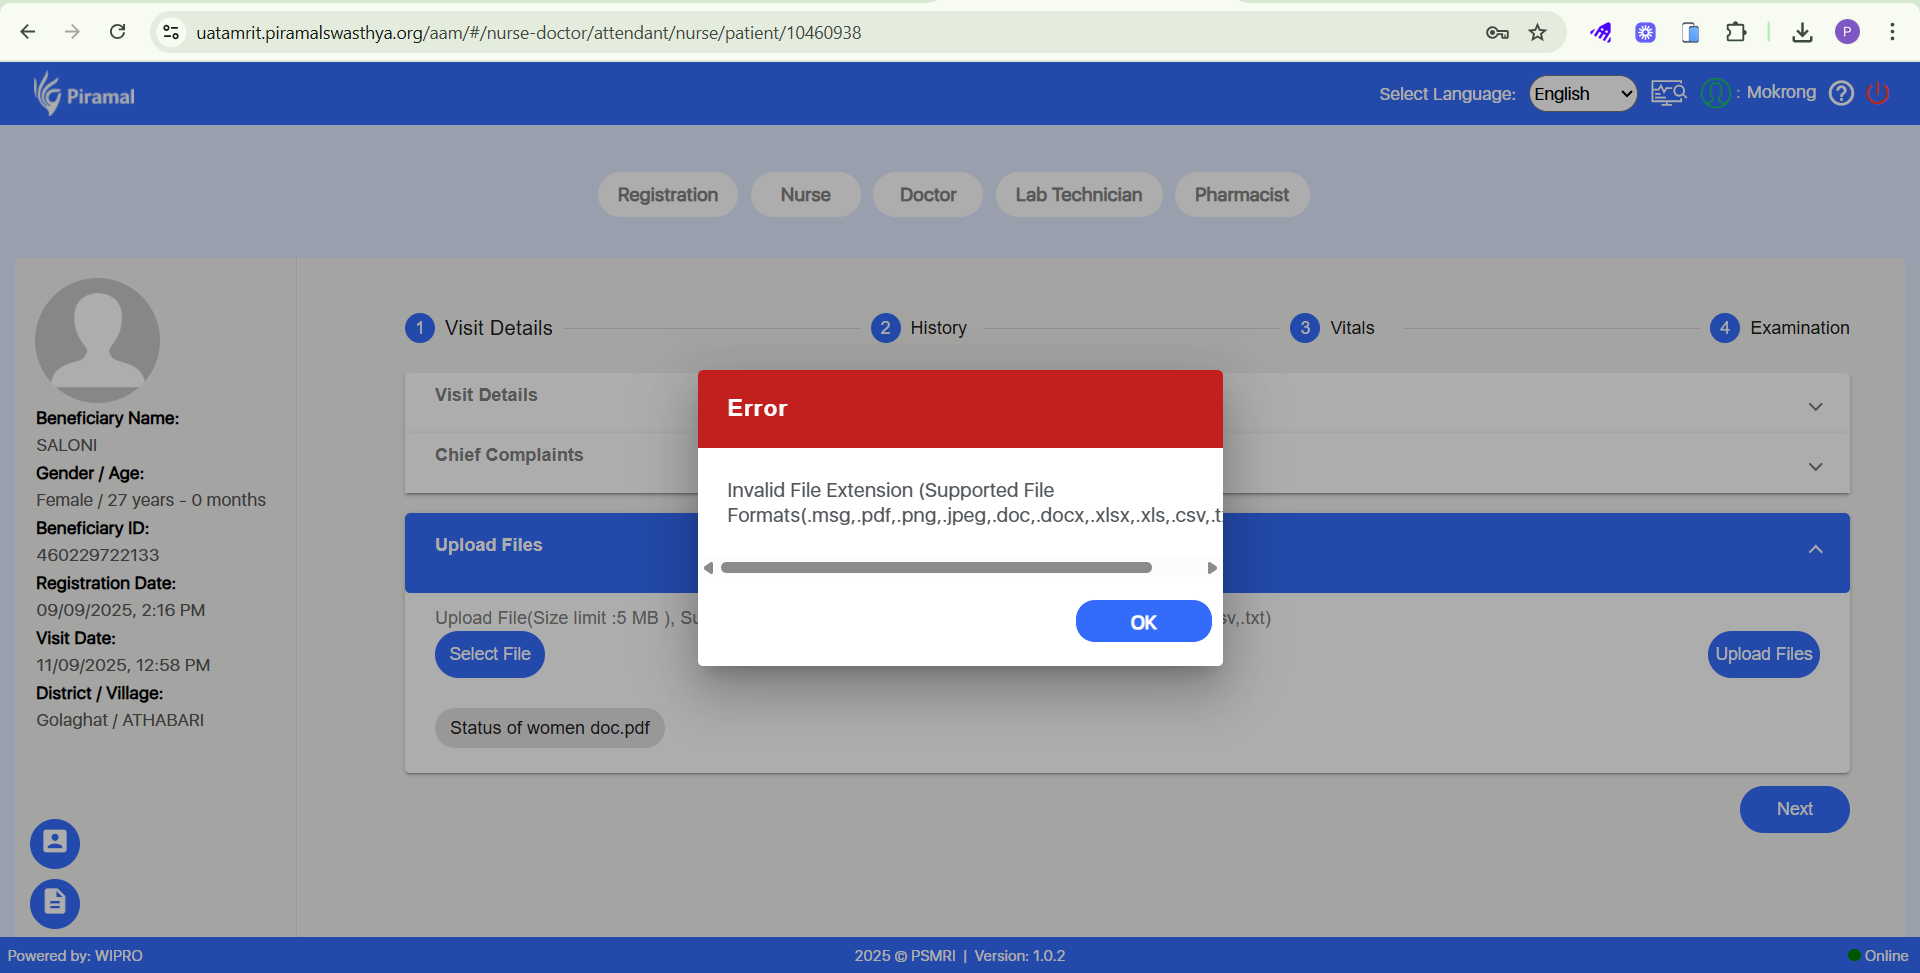The image size is (1920, 973).
Task: Click the error dialog horizontal scrollbar
Action: [x=936, y=568]
